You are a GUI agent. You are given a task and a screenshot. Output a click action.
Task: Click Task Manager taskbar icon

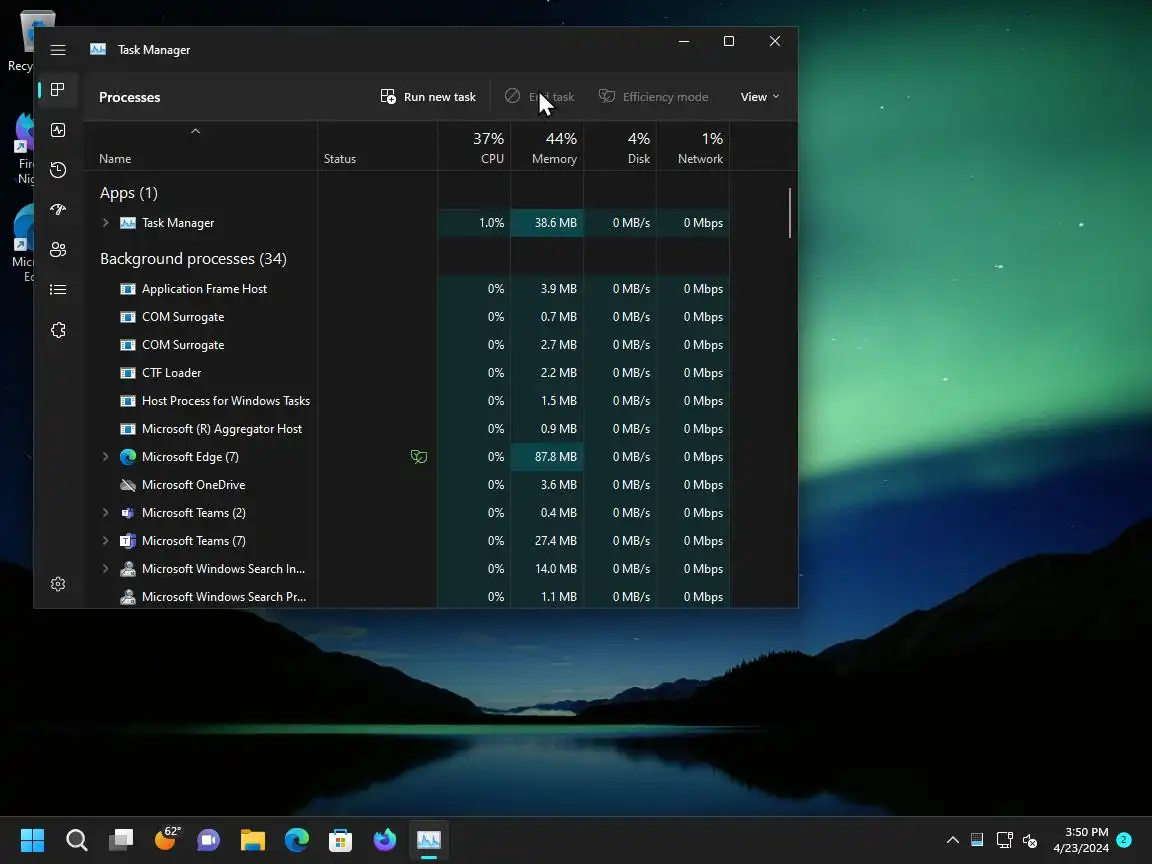coord(428,840)
